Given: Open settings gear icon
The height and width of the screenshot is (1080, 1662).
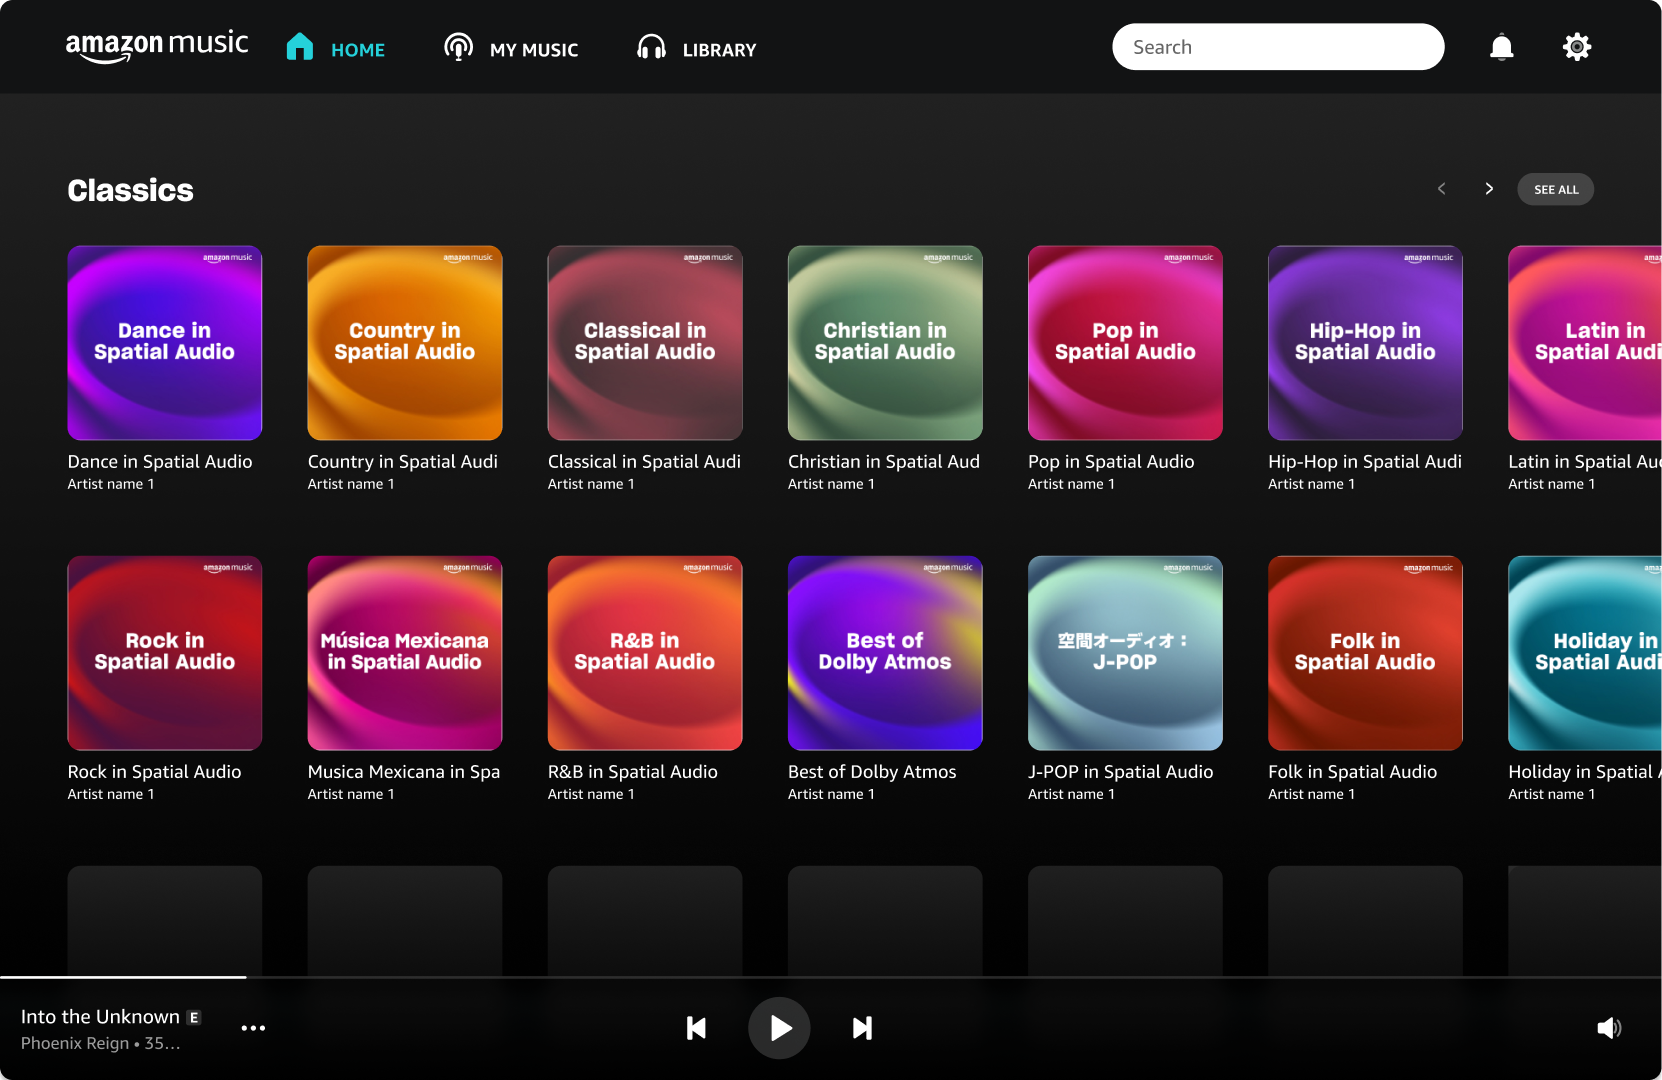Looking at the screenshot, I should pyautogui.click(x=1576, y=47).
